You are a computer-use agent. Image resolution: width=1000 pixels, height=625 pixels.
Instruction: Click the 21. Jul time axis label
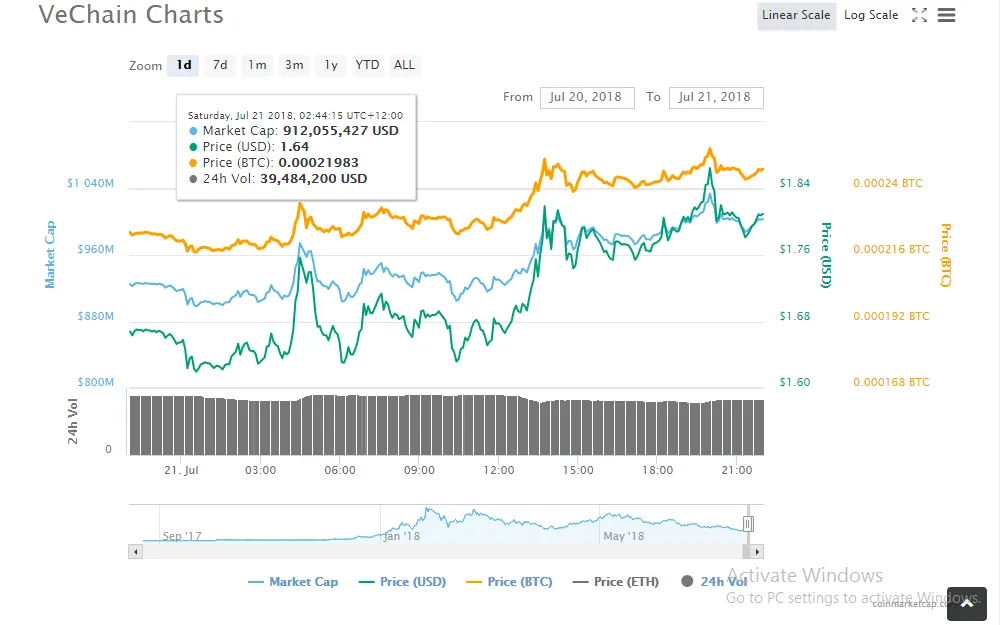click(181, 470)
